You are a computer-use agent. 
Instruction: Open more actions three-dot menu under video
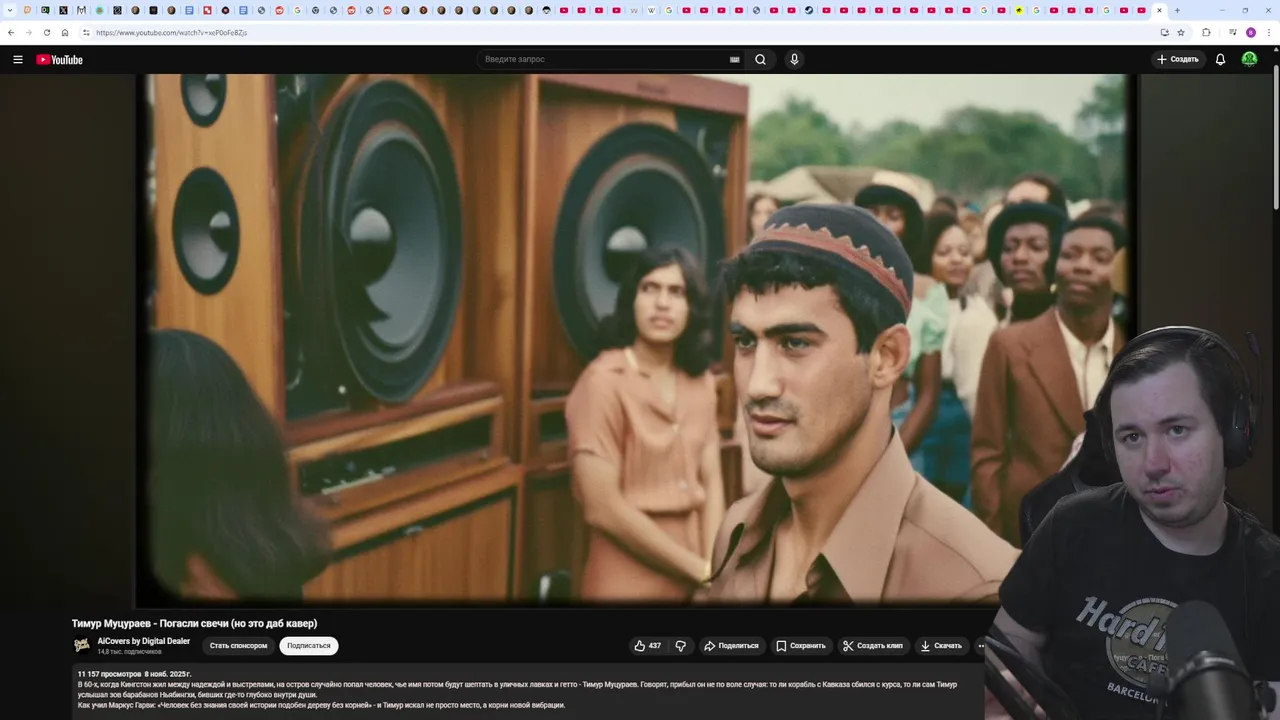point(981,646)
